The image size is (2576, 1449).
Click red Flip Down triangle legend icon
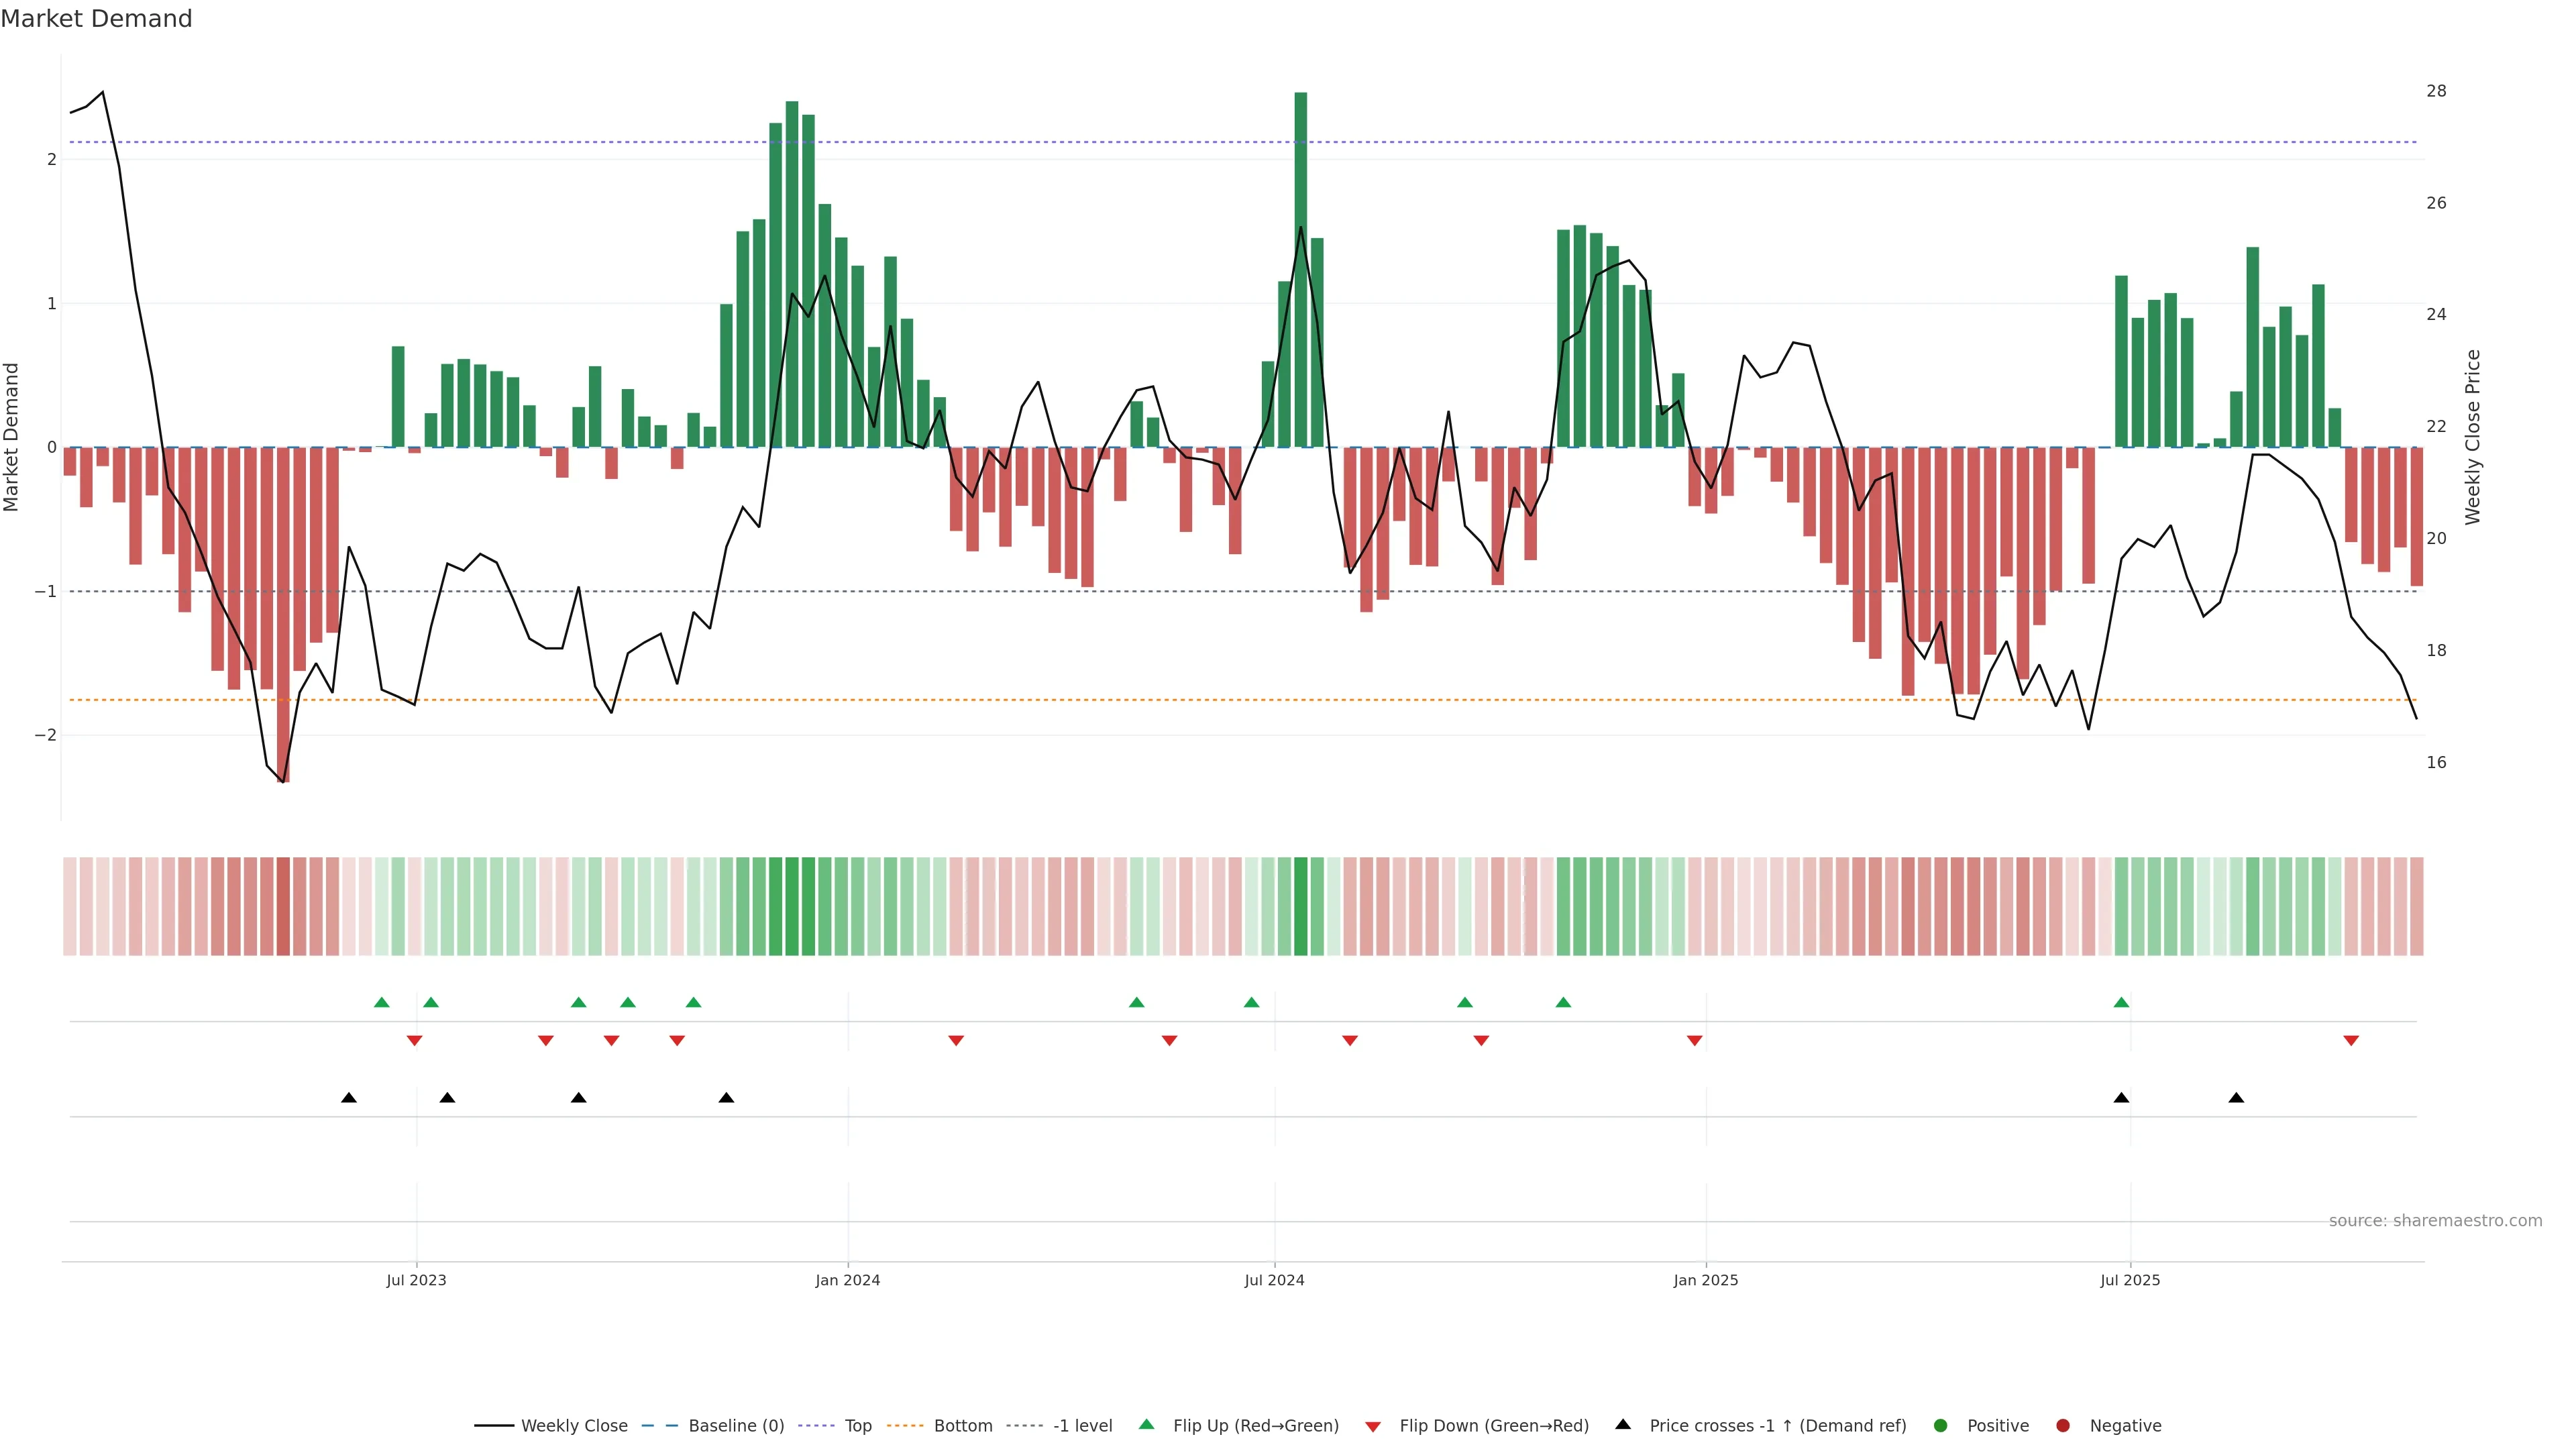point(1373,1427)
